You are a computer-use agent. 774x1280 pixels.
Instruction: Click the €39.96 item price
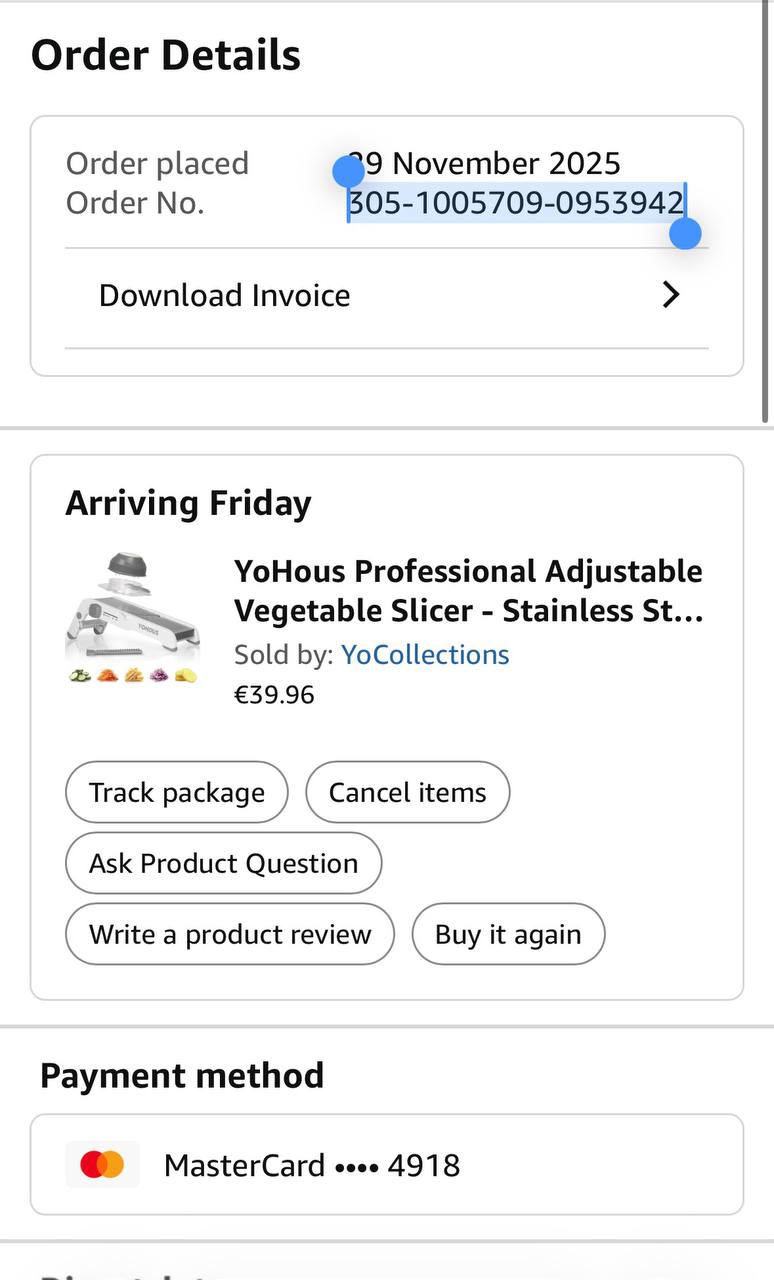point(274,695)
